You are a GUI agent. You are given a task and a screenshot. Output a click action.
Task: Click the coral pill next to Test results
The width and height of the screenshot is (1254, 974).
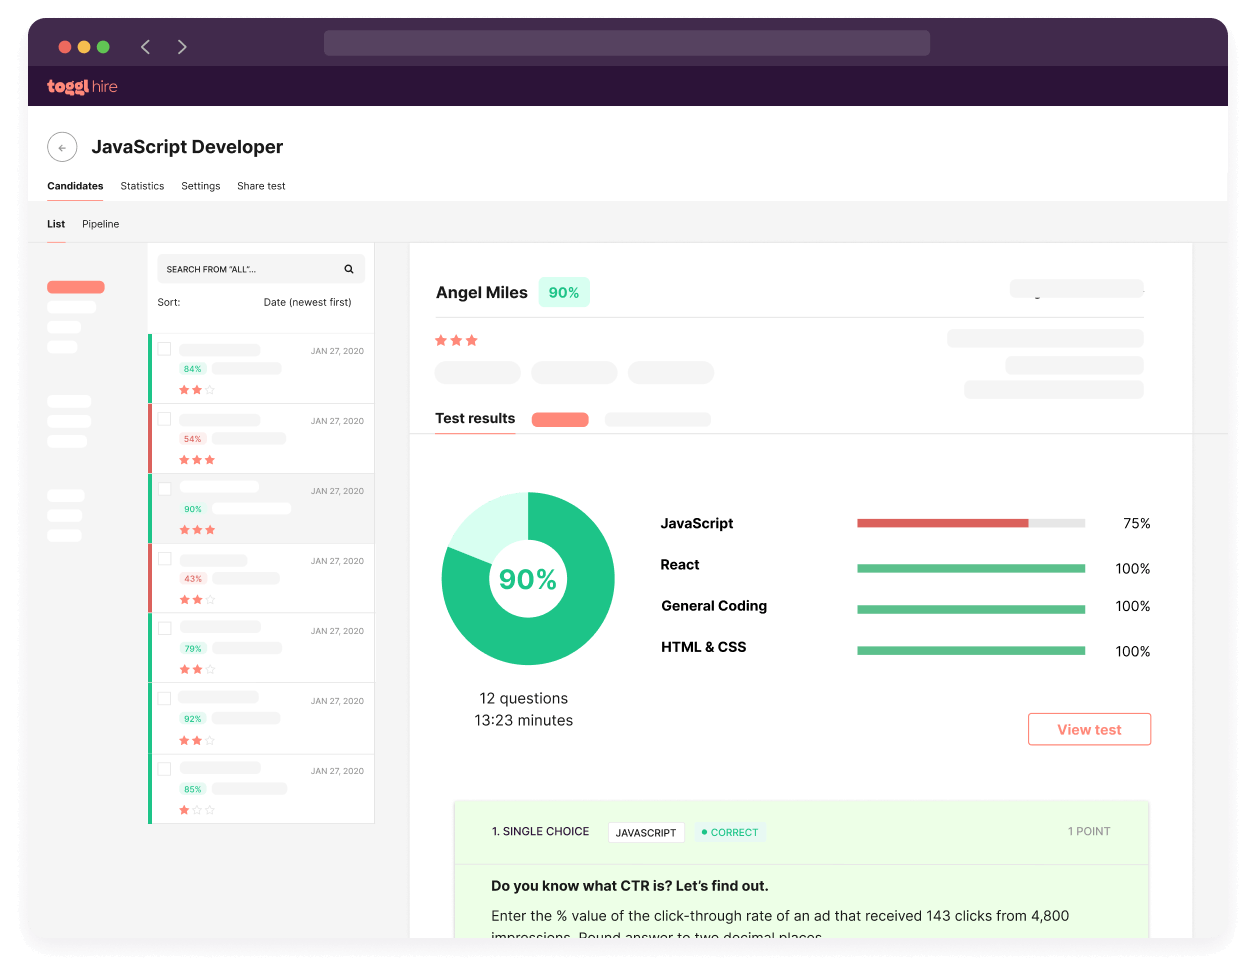tap(560, 420)
